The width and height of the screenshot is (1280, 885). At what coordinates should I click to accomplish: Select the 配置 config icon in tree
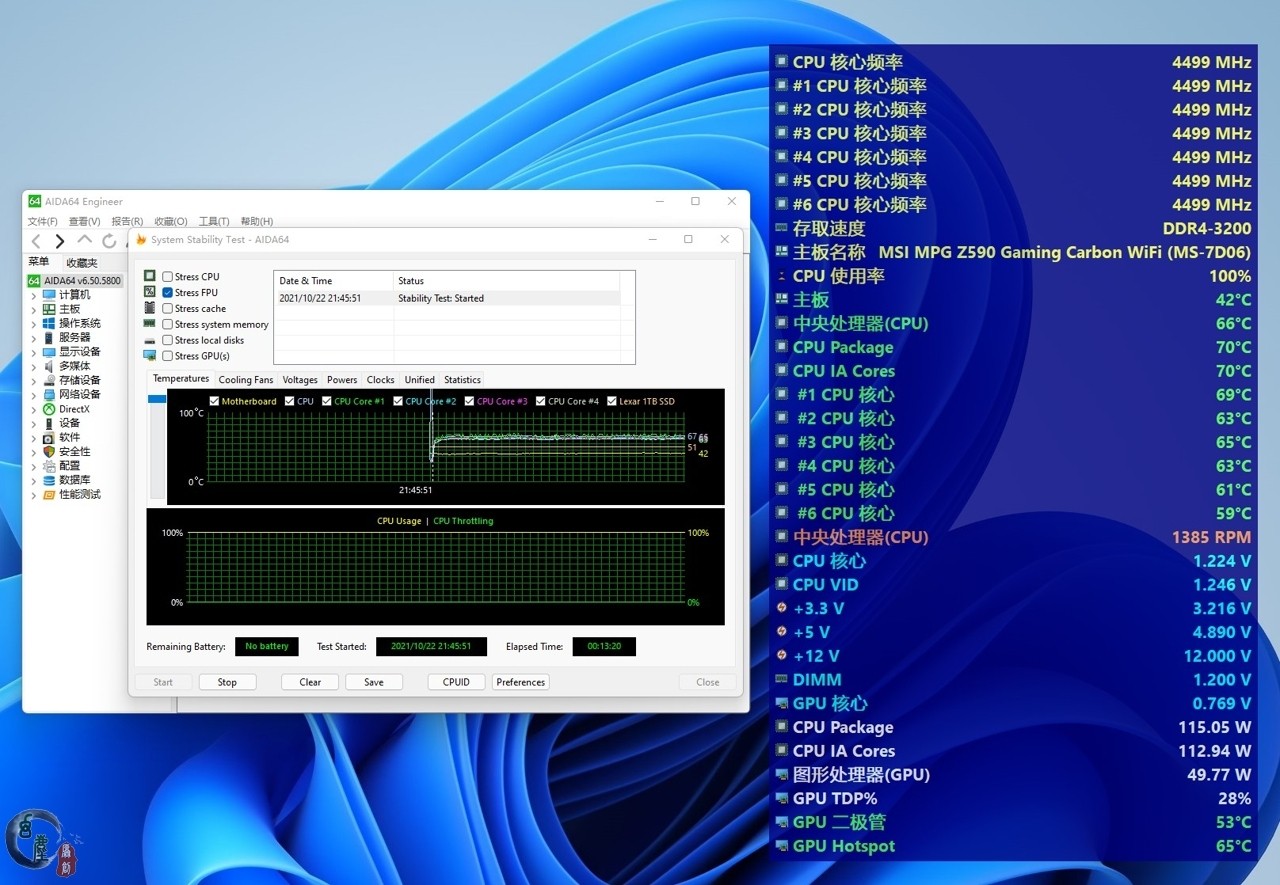point(49,466)
